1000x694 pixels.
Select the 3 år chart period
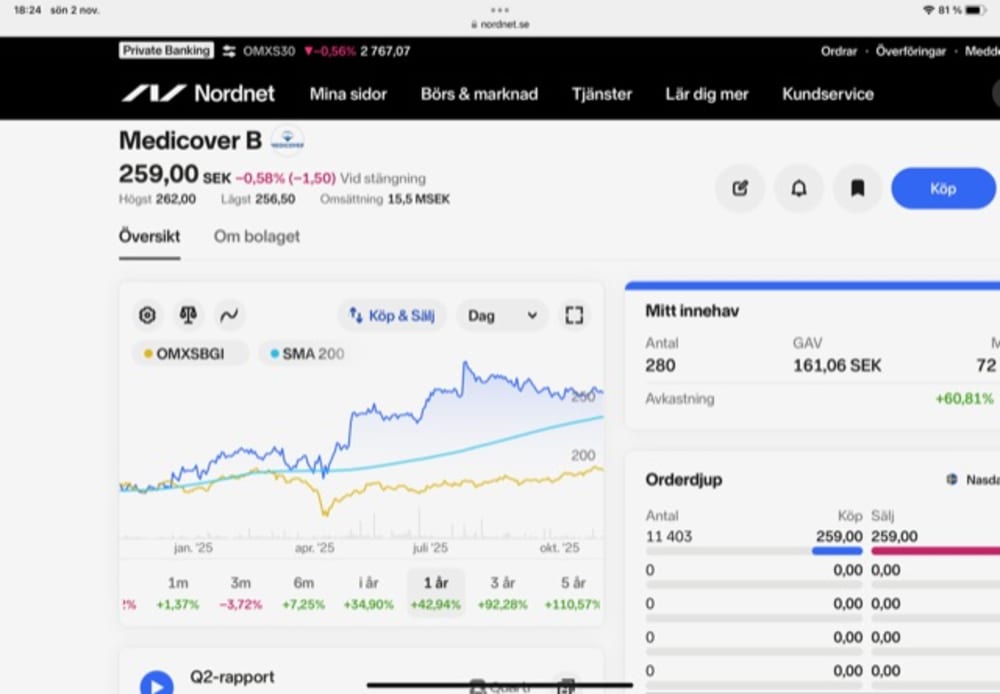[503, 593]
